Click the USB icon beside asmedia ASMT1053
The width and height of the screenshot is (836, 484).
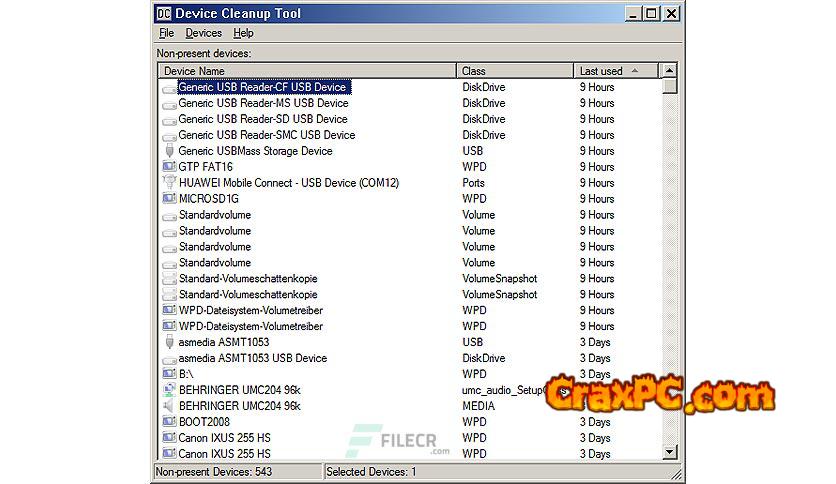(170, 342)
